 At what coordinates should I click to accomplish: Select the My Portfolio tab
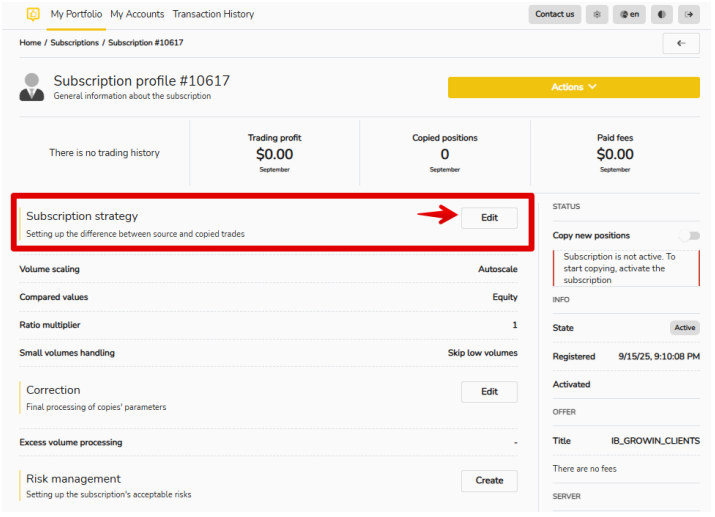[76, 14]
